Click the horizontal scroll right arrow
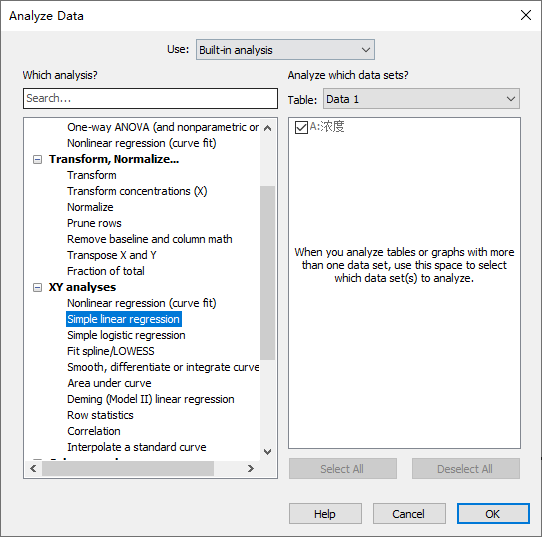Image resolution: width=542 pixels, height=537 pixels. tap(251, 469)
